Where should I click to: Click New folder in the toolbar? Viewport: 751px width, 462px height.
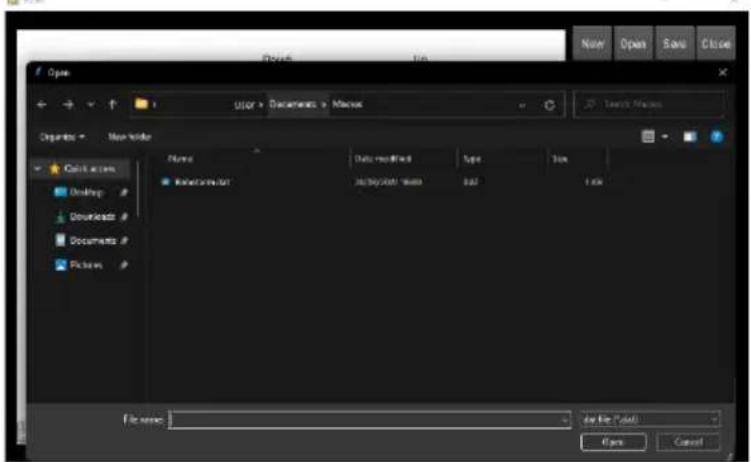tap(129, 135)
